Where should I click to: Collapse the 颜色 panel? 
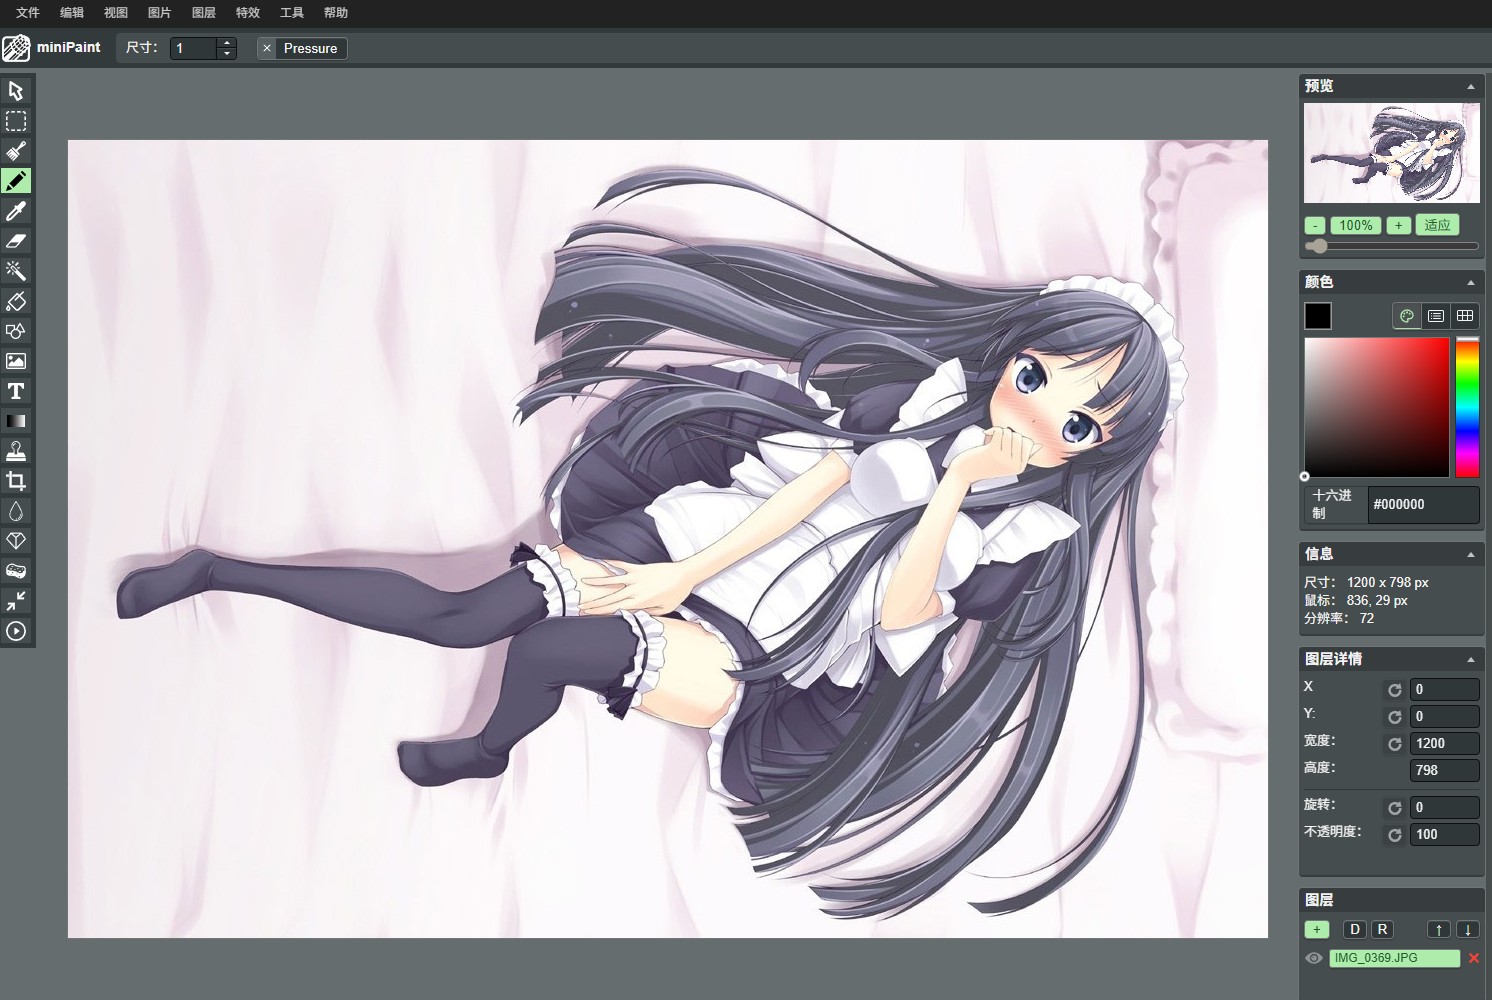click(x=1470, y=283)
